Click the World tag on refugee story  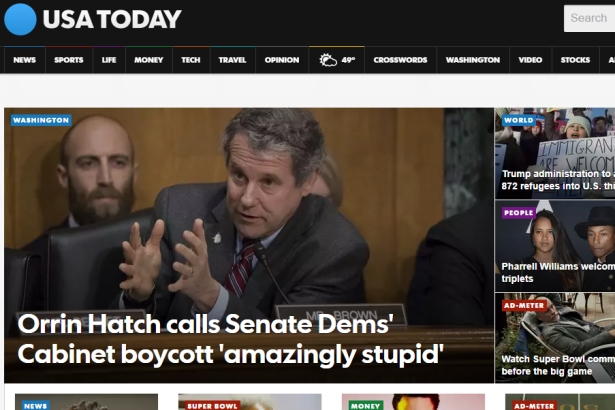coord(519,120)
